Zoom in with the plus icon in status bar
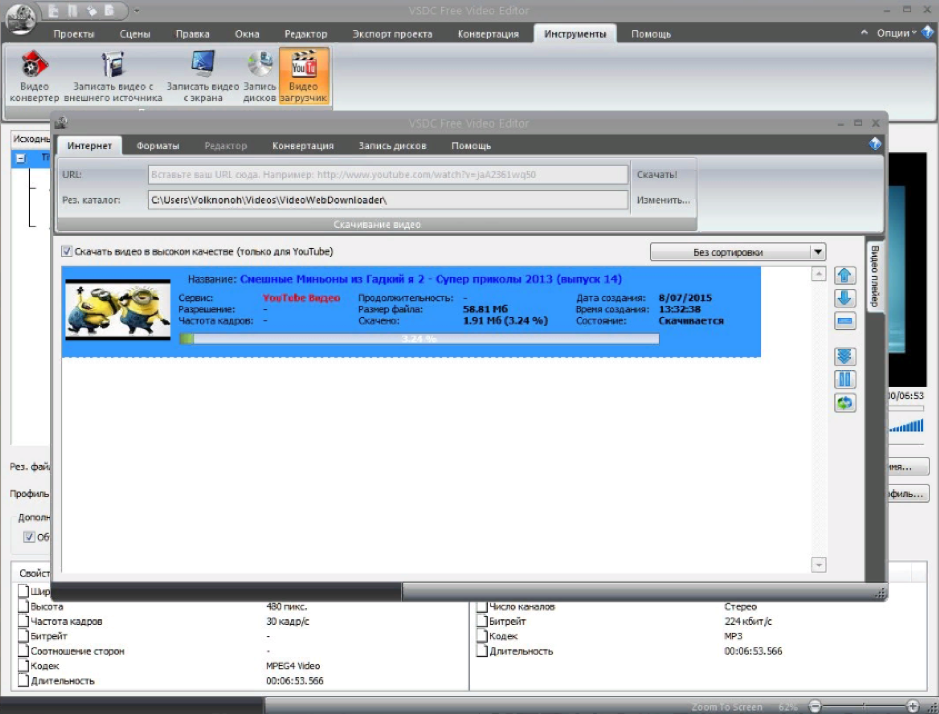 pyautogui.click(x=913, y=706)
